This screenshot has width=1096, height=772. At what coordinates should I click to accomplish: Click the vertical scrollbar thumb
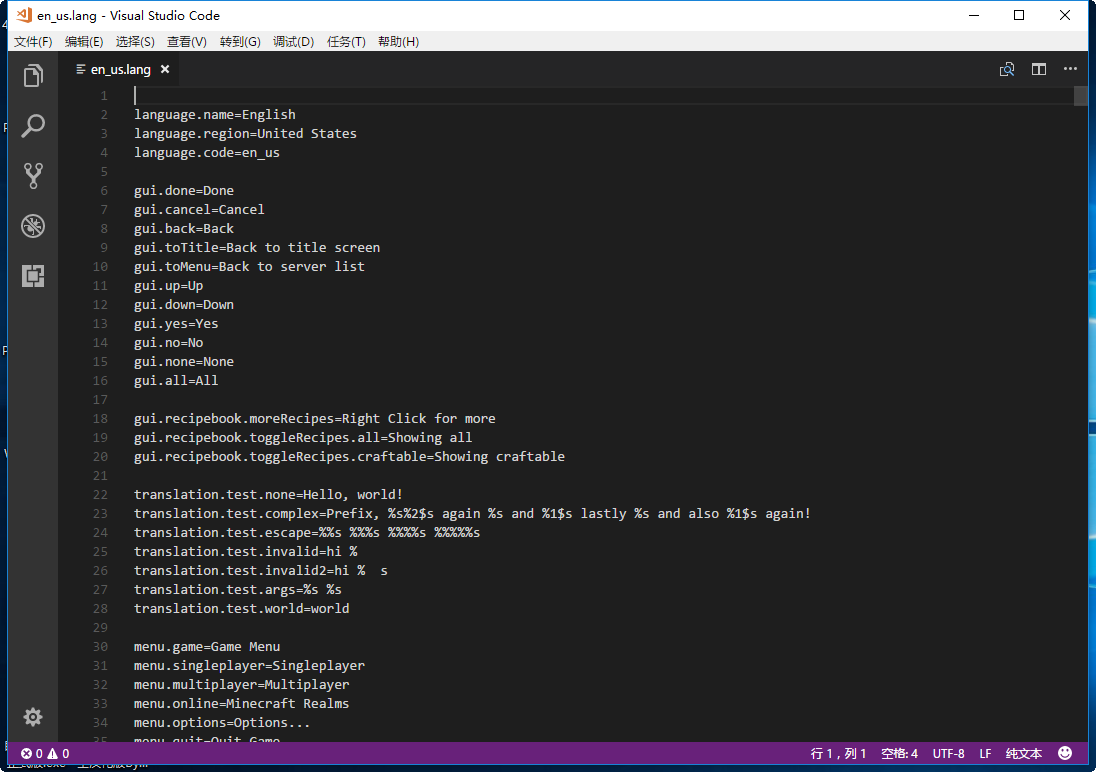[1081, 95]
